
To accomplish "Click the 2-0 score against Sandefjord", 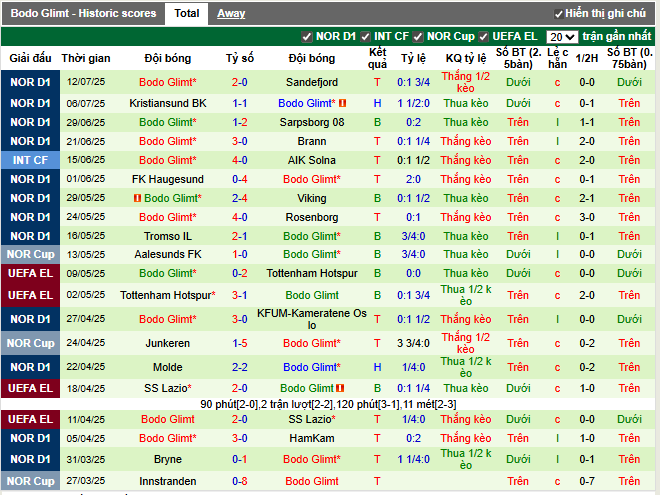I will 240,82.
